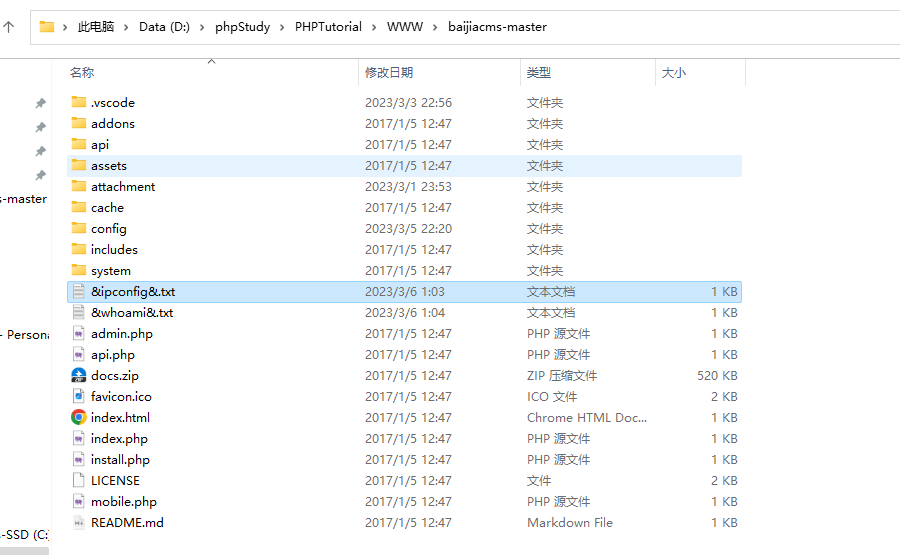
Task: Expand the chevron after PHPTutorial
Action: tap(374, 27)
